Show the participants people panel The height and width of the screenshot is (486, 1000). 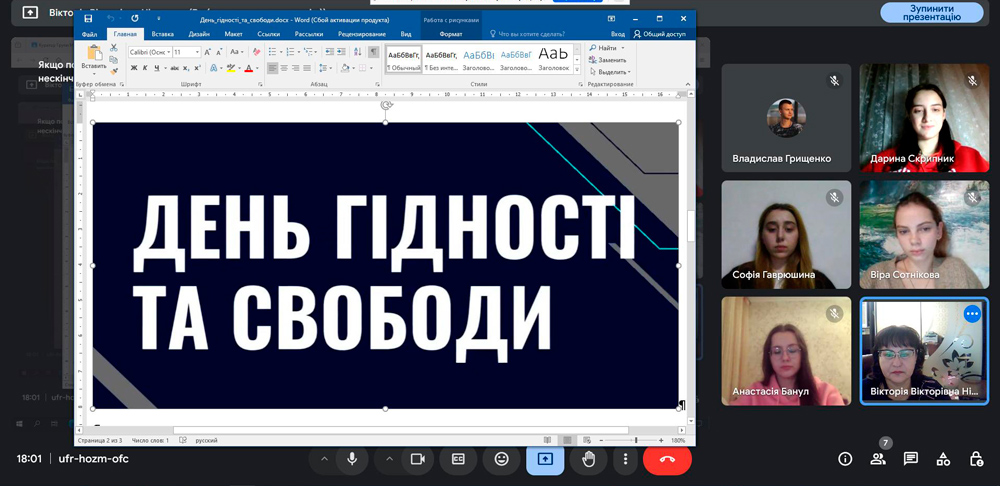878,459
